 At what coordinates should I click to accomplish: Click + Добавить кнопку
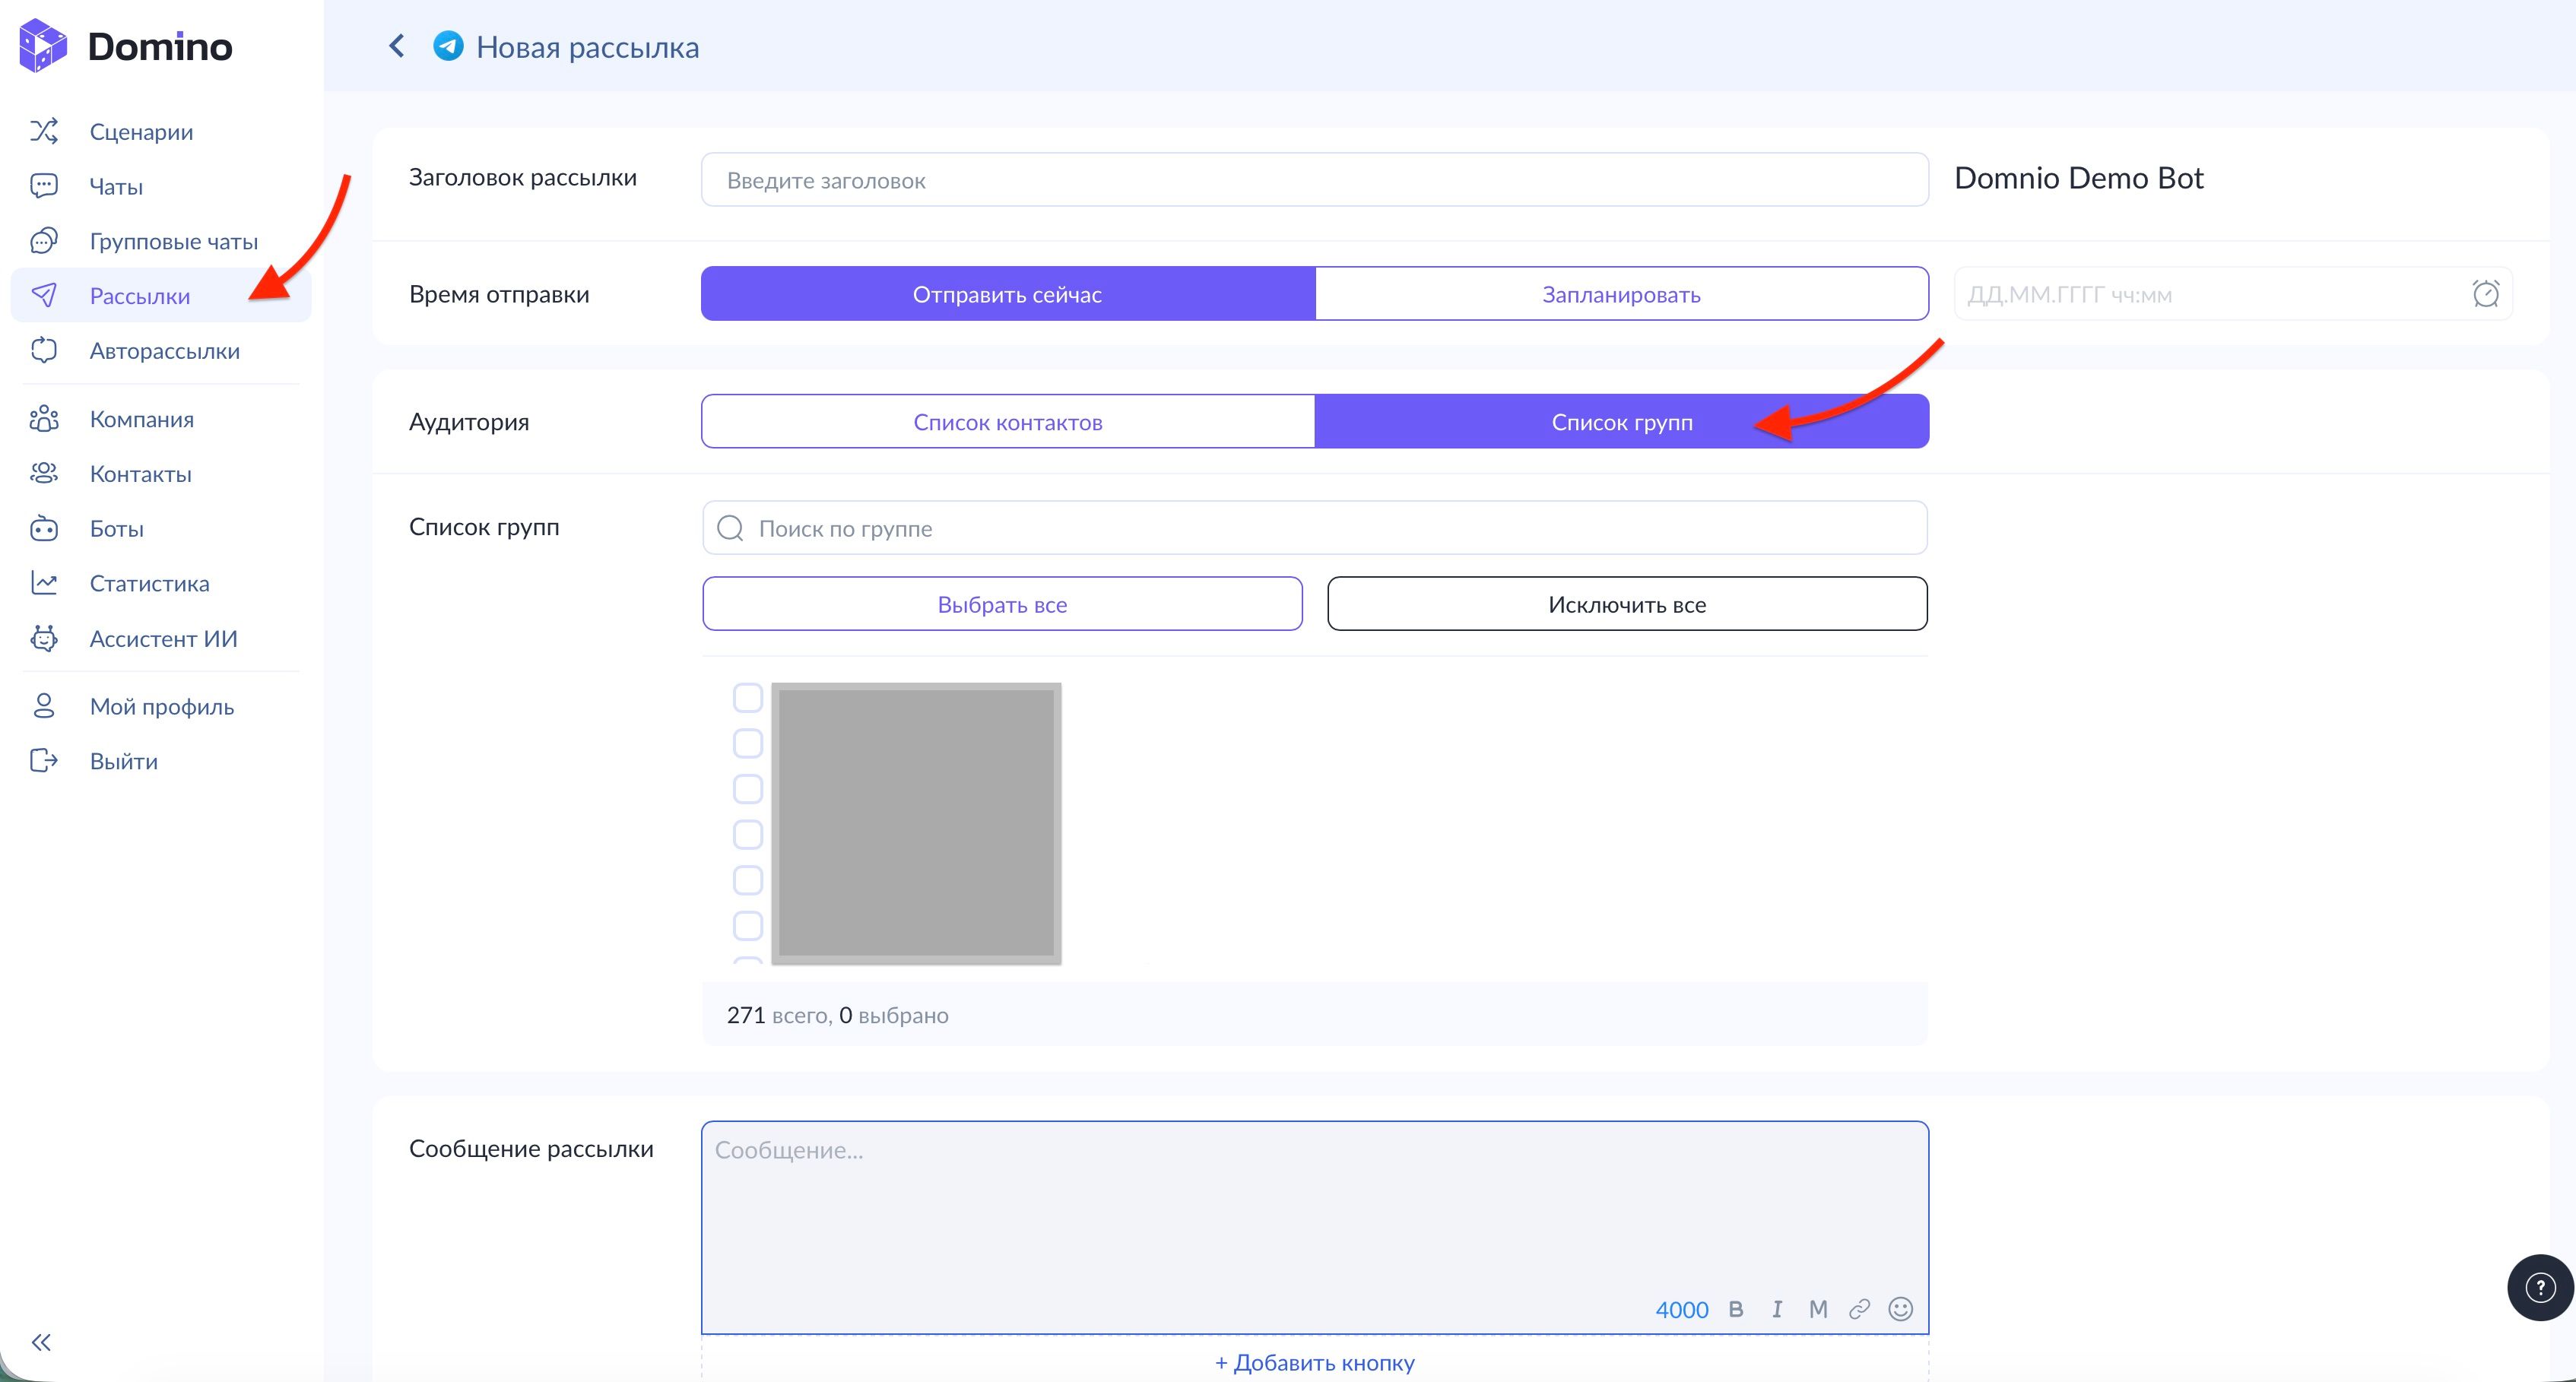tap(1315, 1362)
